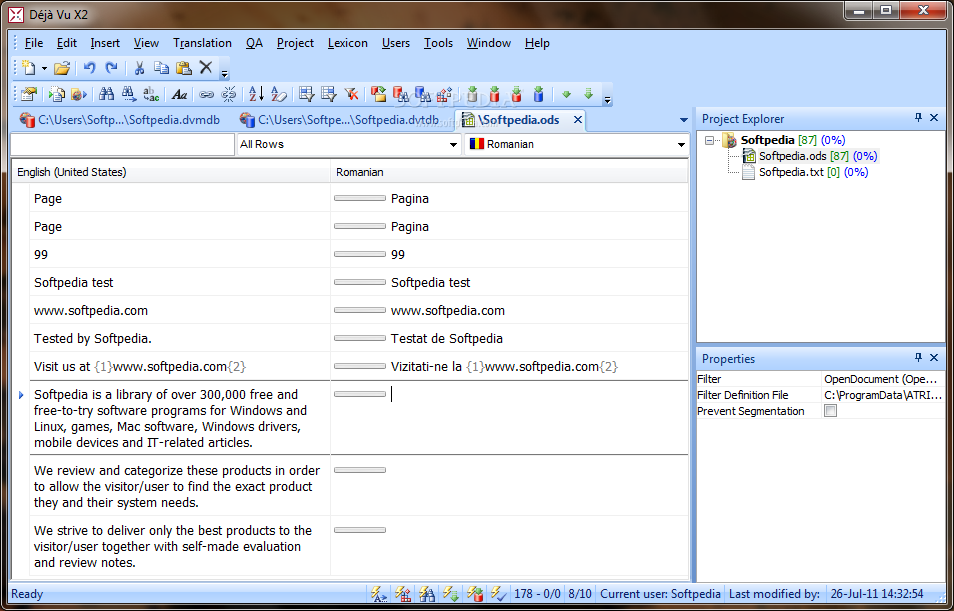Close the Project Explorer panel
This screenshot has height=611, width=954.
coord(934,118)
